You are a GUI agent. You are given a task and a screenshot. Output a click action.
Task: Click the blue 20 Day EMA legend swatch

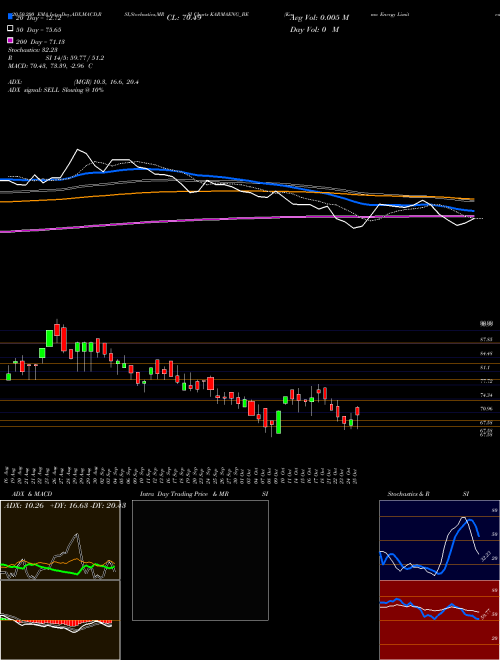[x=10, y=17]
